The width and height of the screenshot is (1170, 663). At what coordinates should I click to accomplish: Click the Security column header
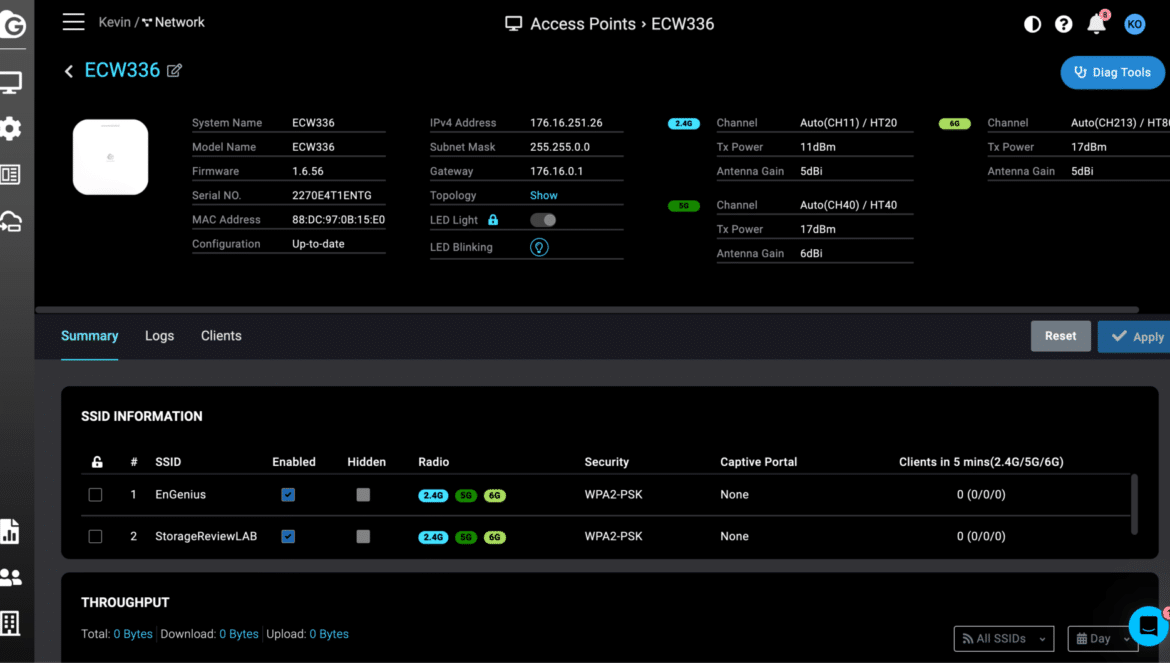607,462
